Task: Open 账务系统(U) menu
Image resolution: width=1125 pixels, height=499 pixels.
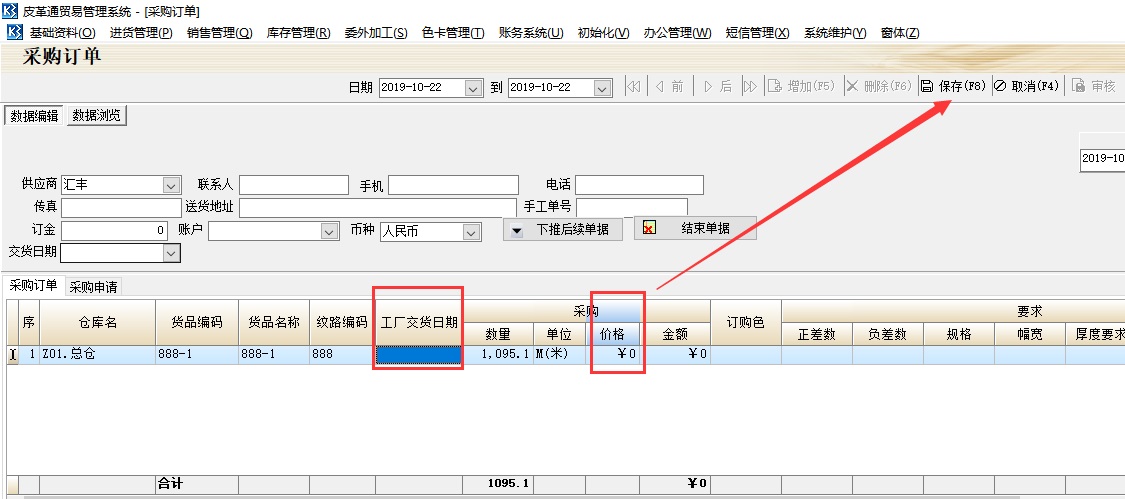Action: [x=531, y=33]
